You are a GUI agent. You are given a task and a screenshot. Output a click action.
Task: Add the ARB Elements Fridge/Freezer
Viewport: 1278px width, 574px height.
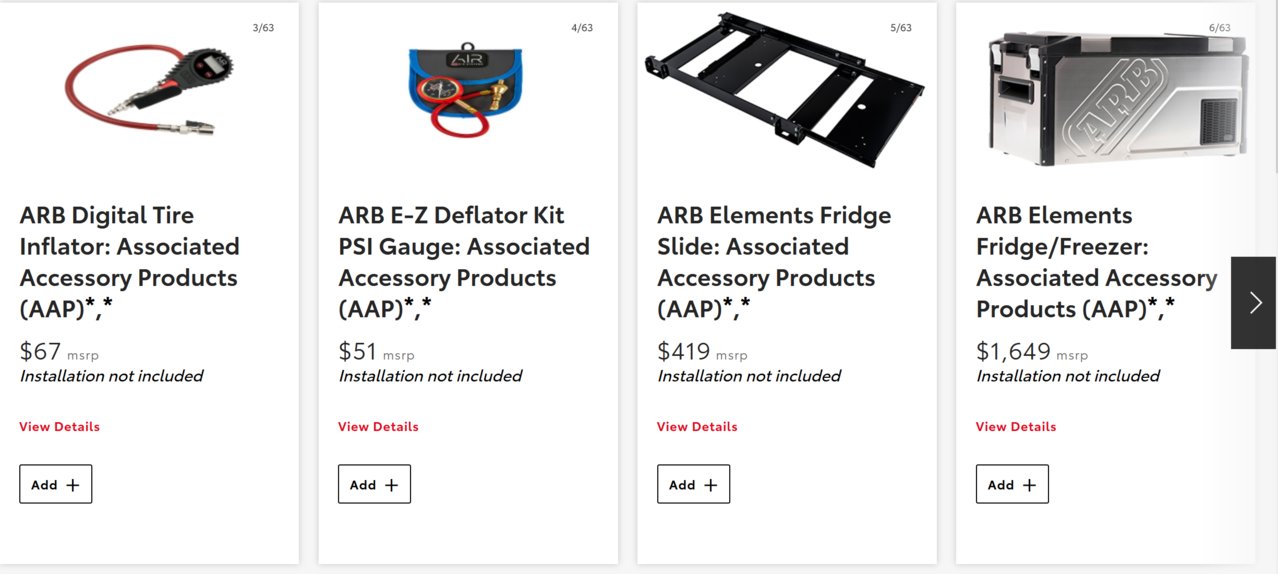pyautogui.click(x=1012, y=484)
